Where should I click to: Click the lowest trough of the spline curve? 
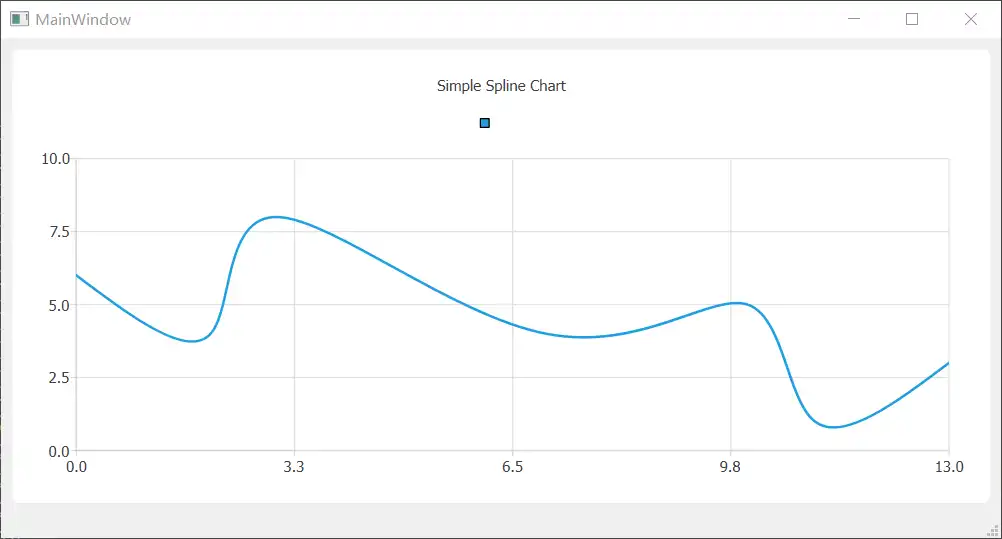click(833, 427)
